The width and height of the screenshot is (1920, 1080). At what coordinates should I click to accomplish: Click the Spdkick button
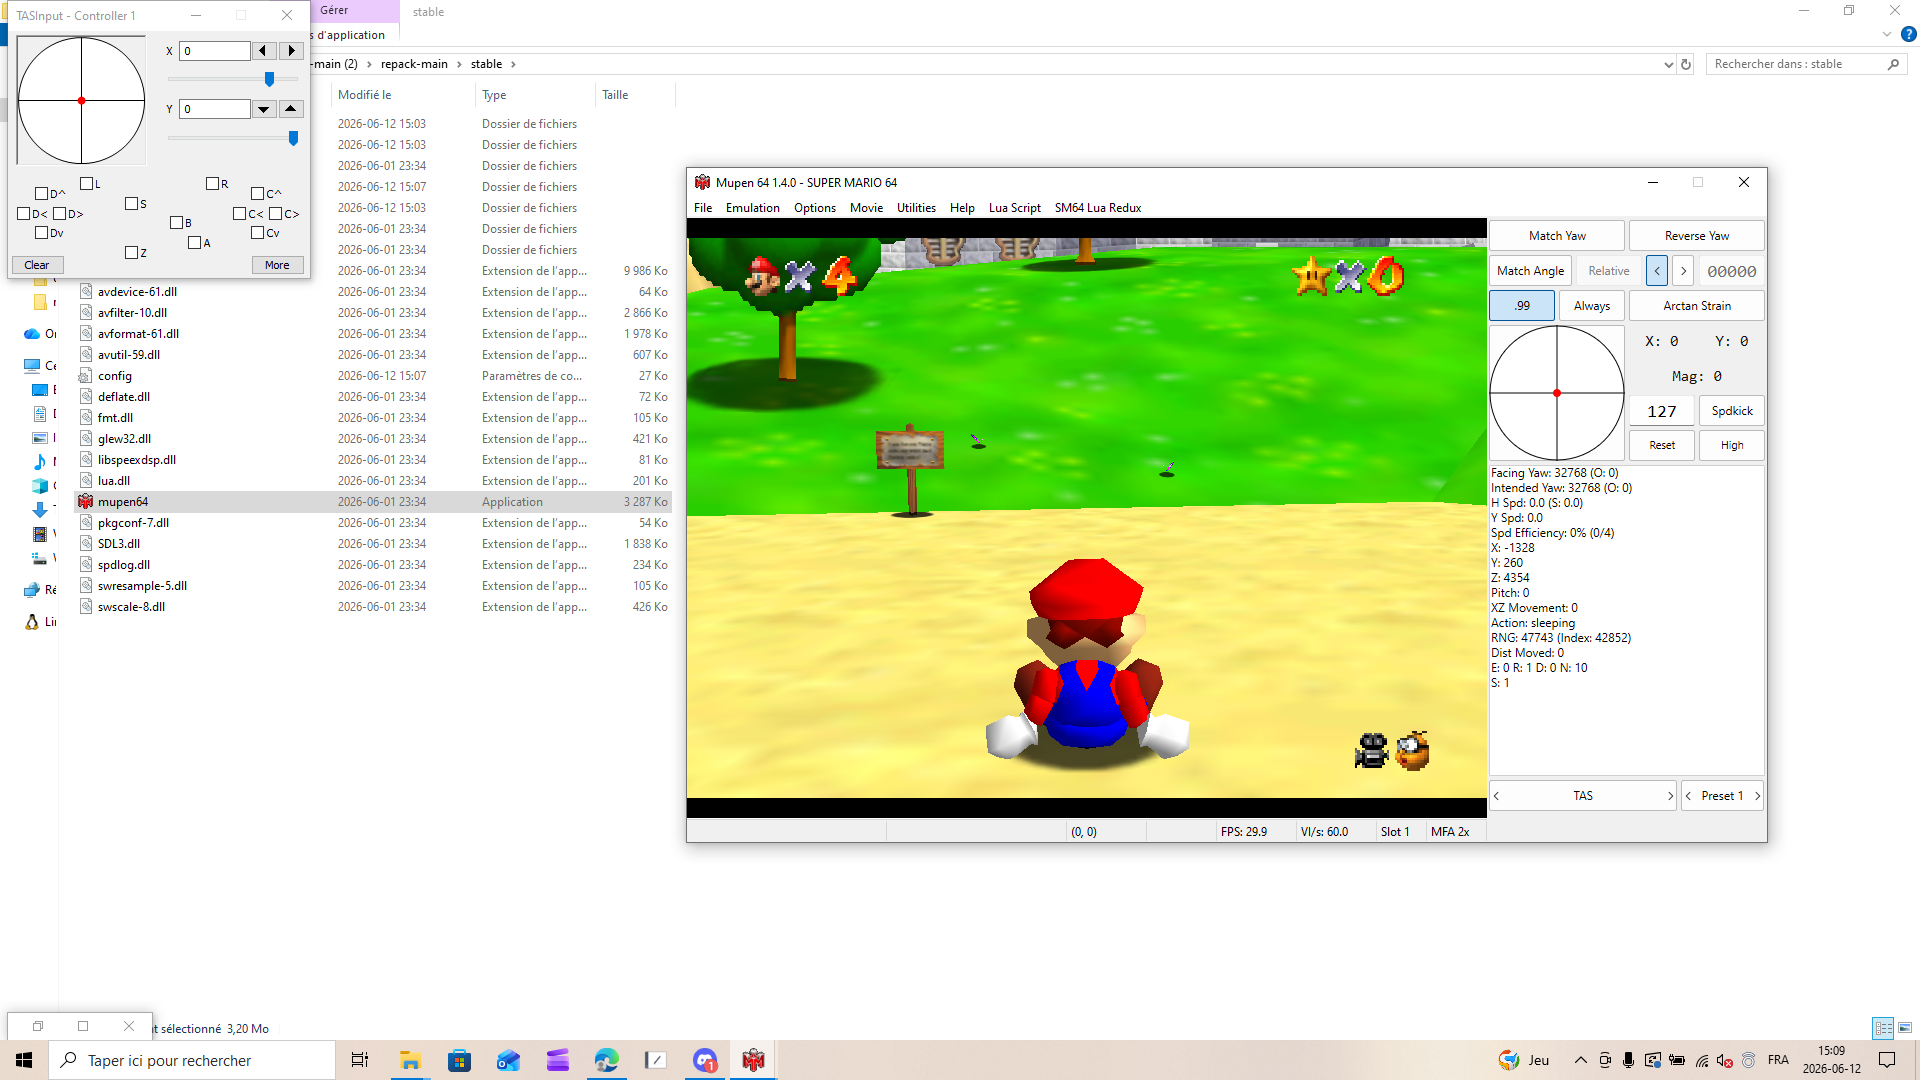tap(1732, 411)
